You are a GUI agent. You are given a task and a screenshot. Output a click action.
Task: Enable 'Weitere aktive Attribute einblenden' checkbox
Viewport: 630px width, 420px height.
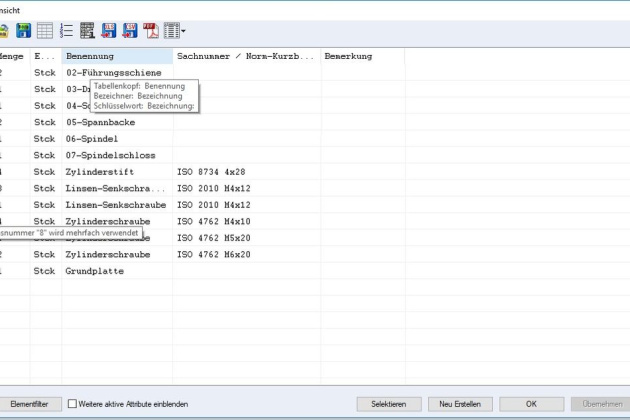pyautogui.click(x=73, y=403)
